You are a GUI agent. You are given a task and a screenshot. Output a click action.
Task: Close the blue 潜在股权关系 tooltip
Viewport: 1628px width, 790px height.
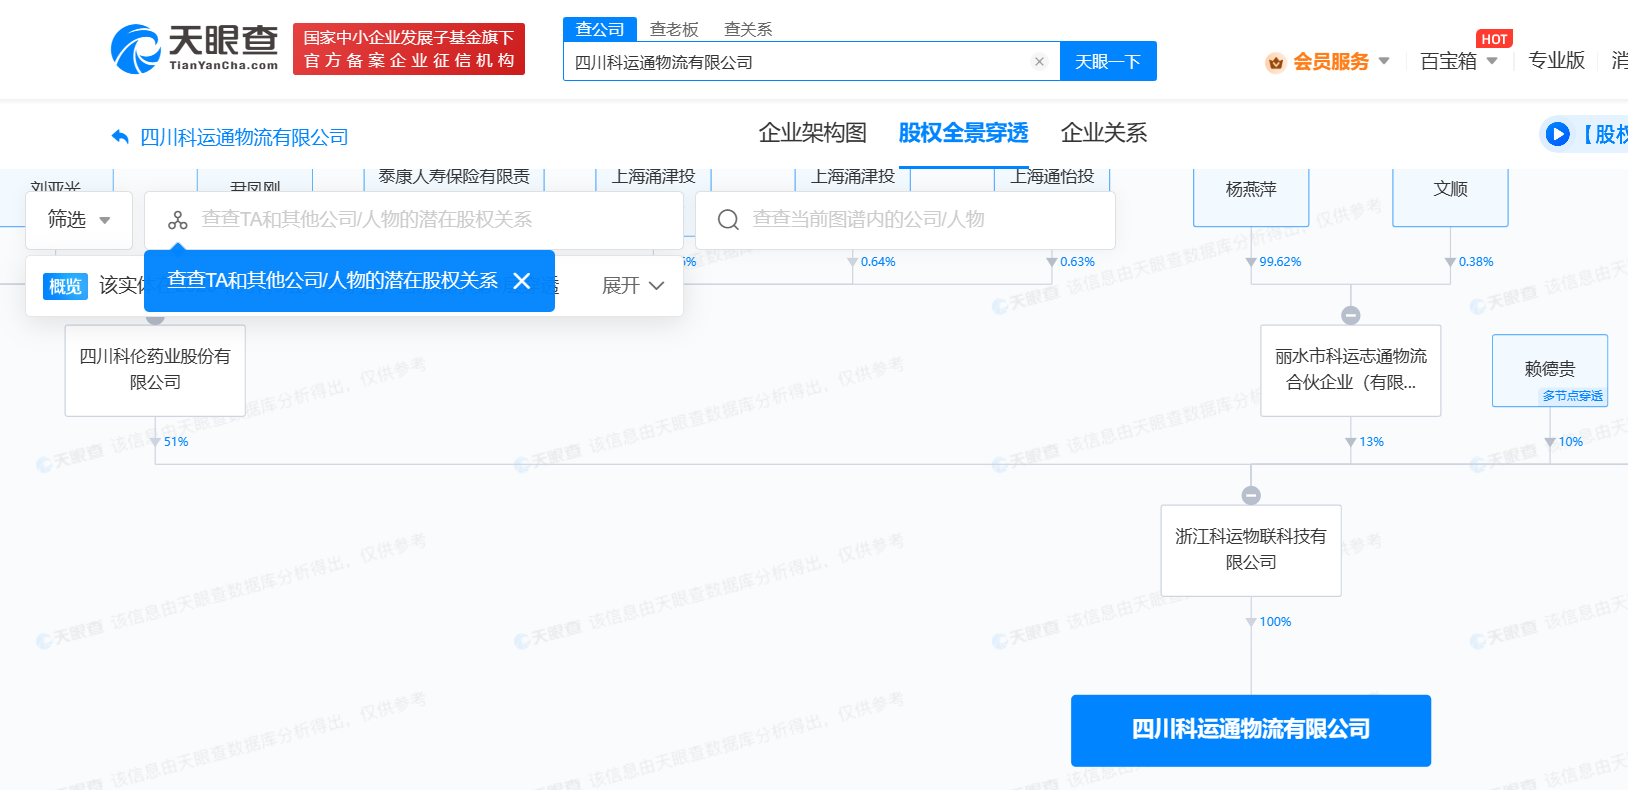click(x=521, y=281)
